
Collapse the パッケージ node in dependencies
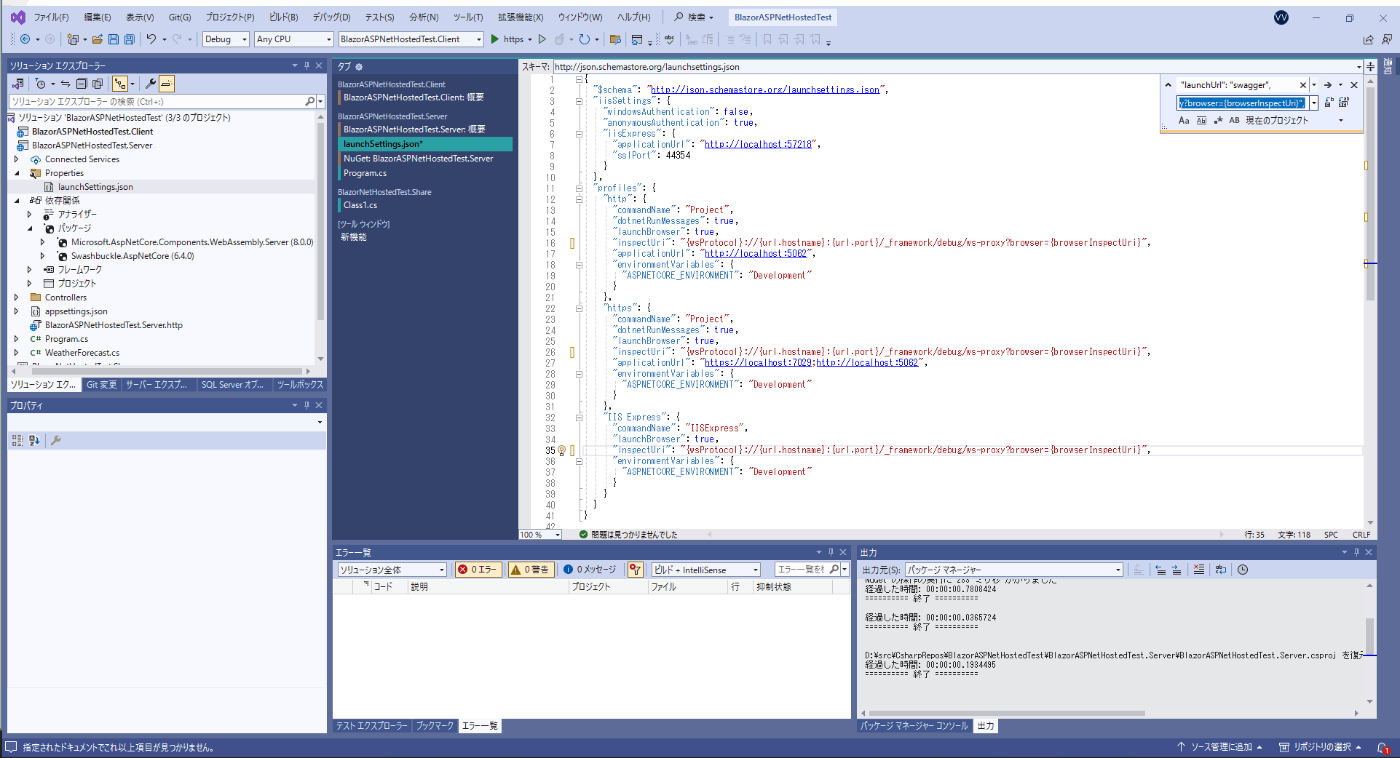coord(30,228)
